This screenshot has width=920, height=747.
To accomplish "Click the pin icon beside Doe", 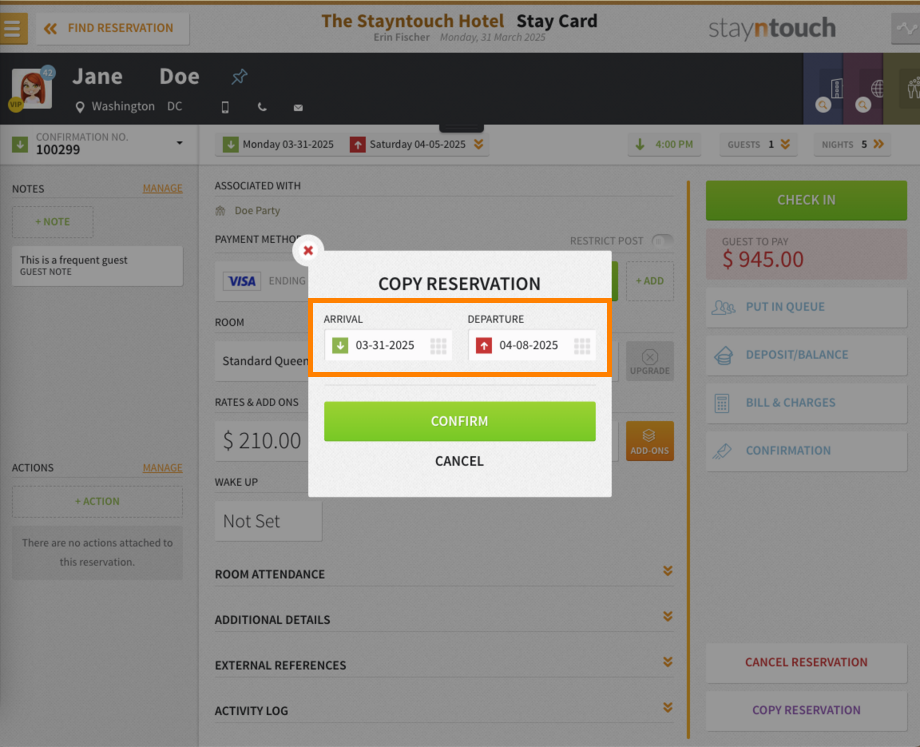I will coord(239,76).
